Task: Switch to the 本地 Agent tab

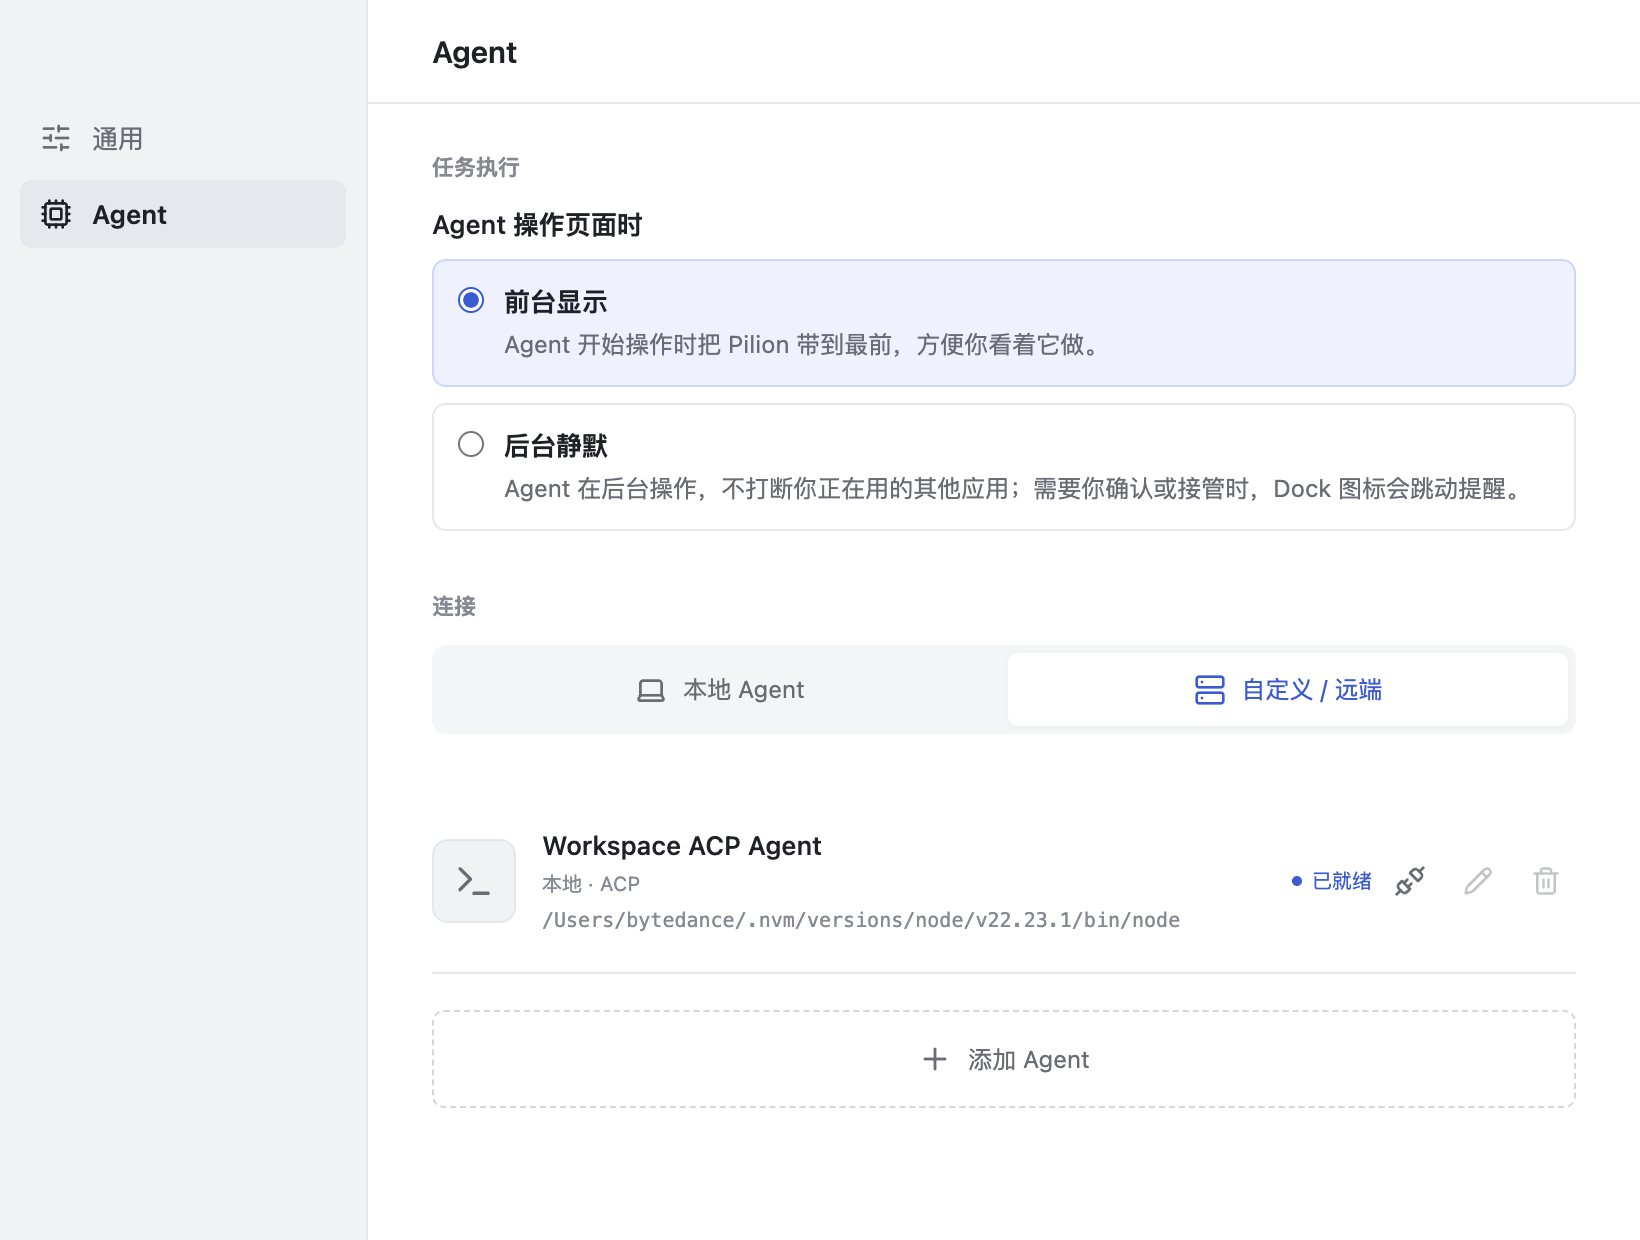Action: coord(720,690)
